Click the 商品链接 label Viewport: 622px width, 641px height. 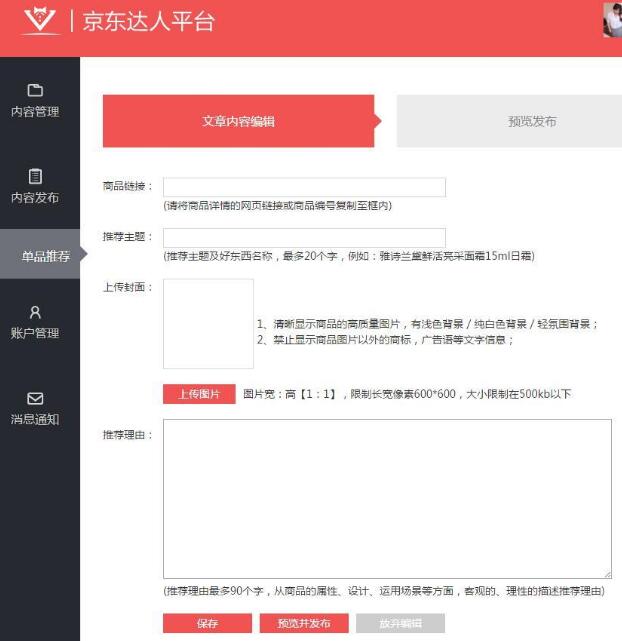coord(128,186)
